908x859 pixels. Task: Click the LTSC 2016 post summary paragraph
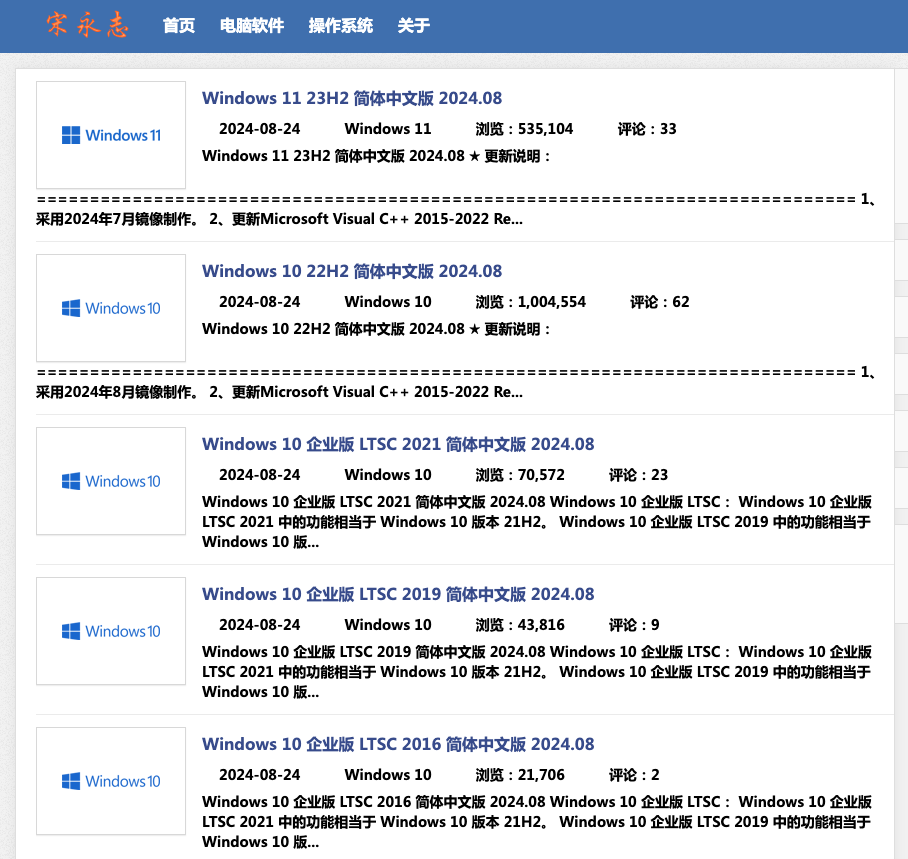pos(537,822)
